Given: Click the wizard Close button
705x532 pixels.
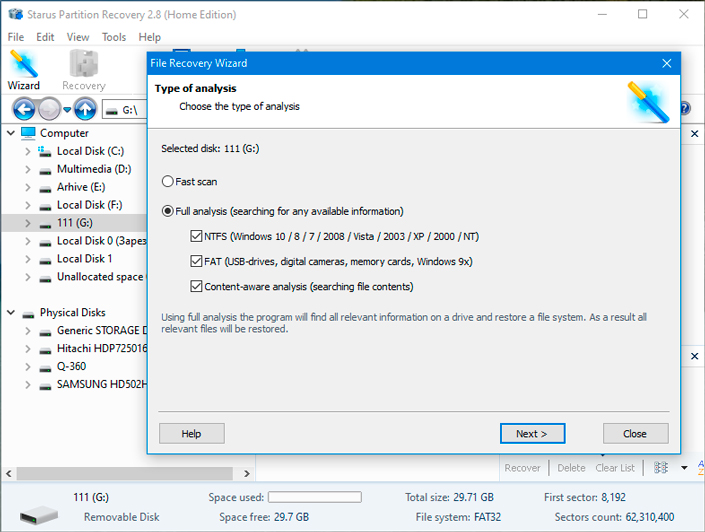Looking at the screenshot, I should (635, 434).
